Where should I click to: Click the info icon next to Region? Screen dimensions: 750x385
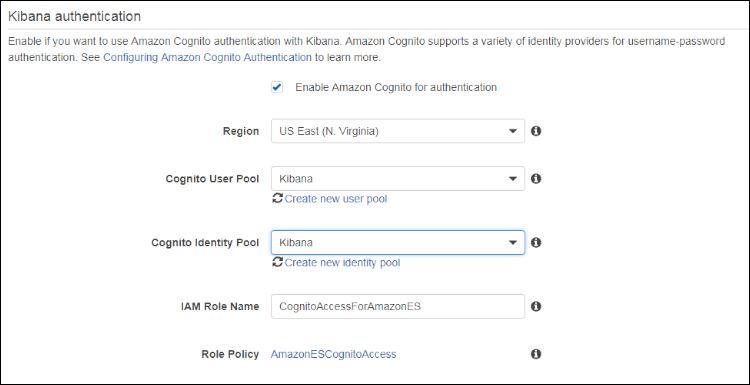click(536, 131)
